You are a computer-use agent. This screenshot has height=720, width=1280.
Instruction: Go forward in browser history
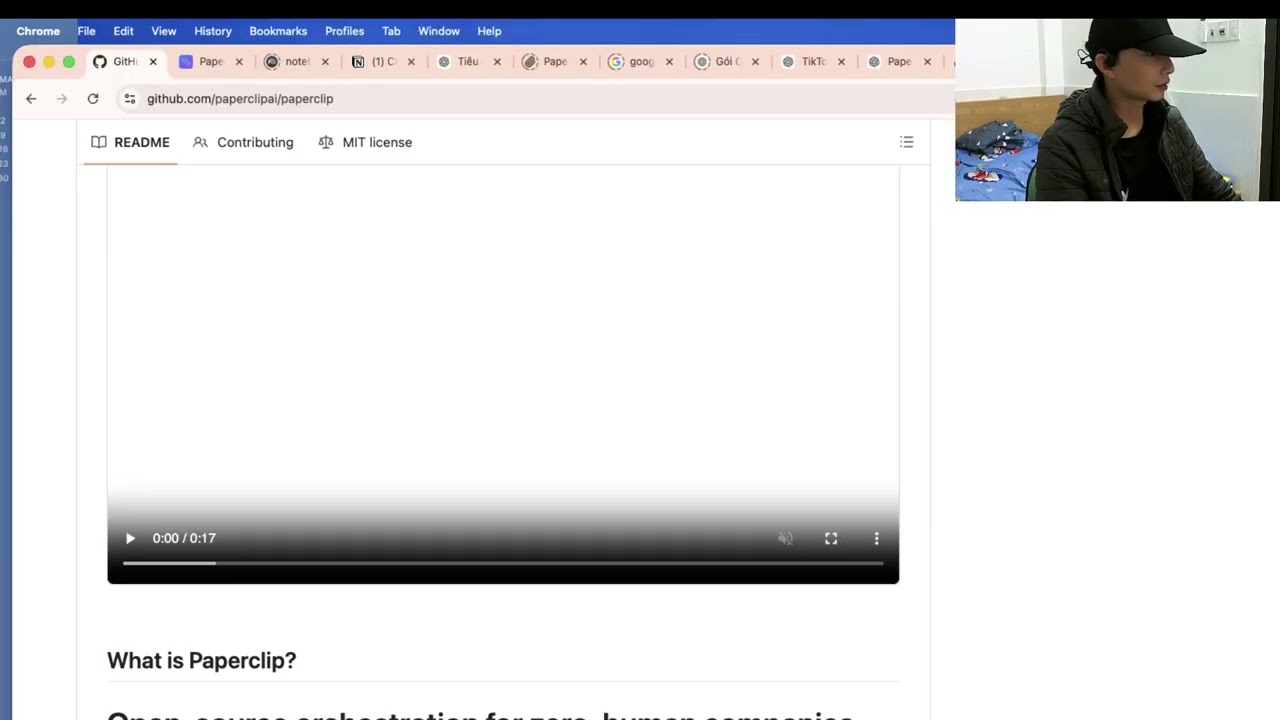click(62, 99)
